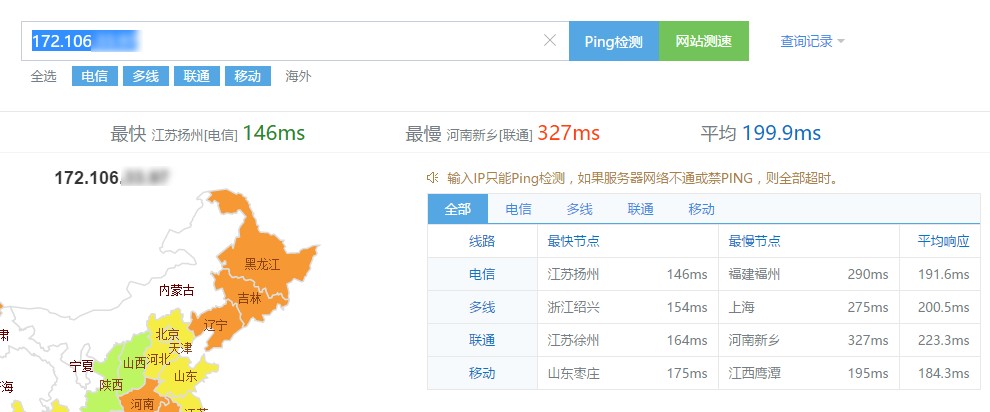Screen dimensions: 990x412
Task: Click the 网站测速 button
Action: 704,41
